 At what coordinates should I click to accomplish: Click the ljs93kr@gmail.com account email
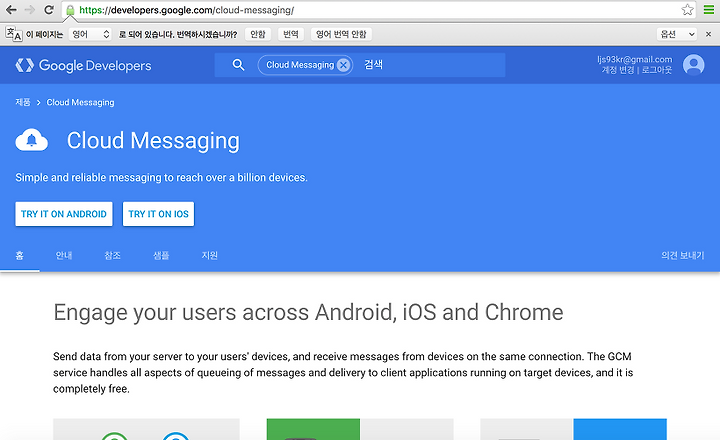[634, 59]
